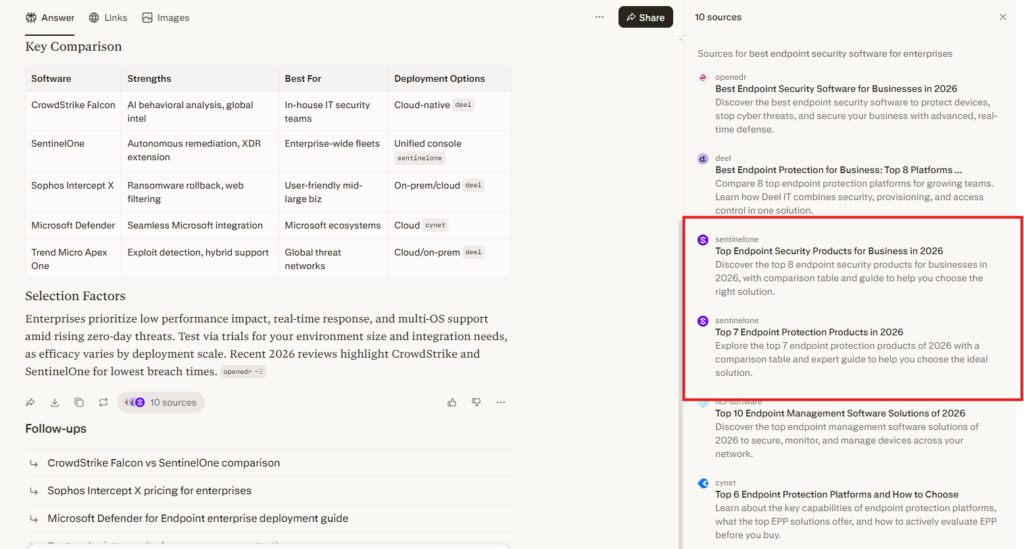Click the openedr citation chip under Selection Factors

(x=243, y=371)
